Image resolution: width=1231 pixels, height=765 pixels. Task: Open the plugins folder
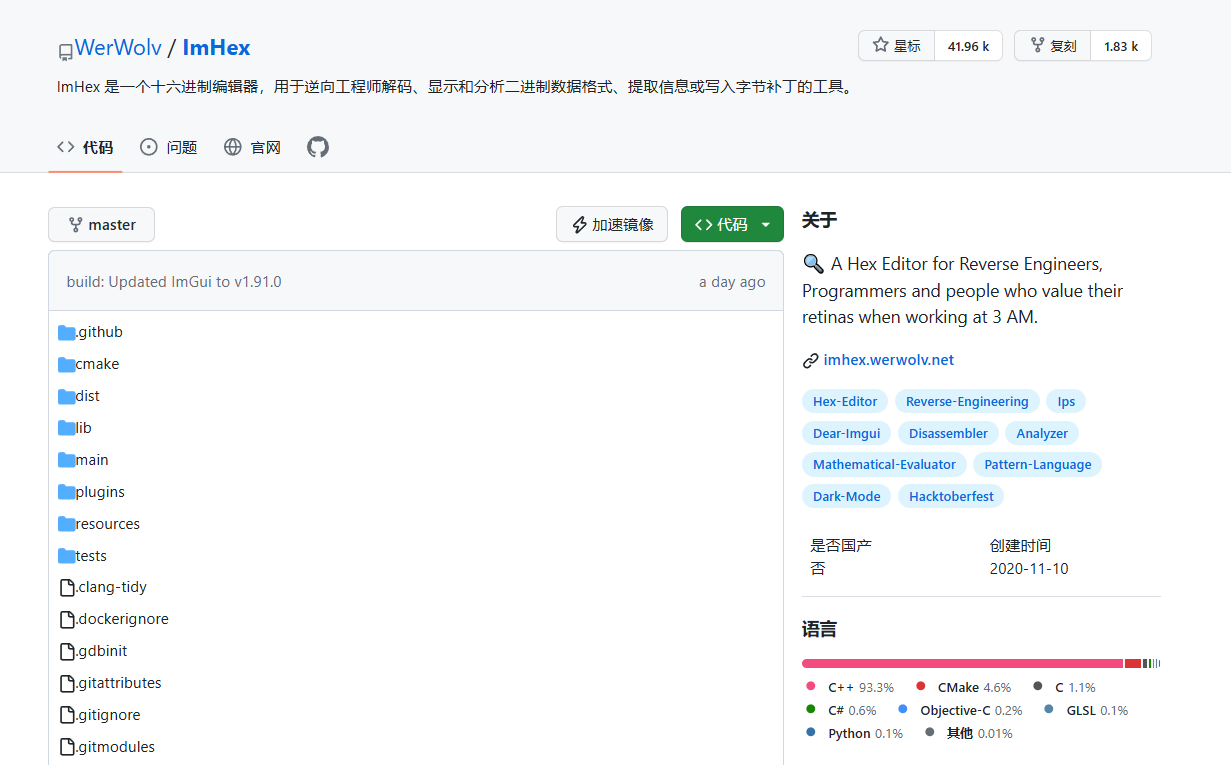click(x=100, y=492)
